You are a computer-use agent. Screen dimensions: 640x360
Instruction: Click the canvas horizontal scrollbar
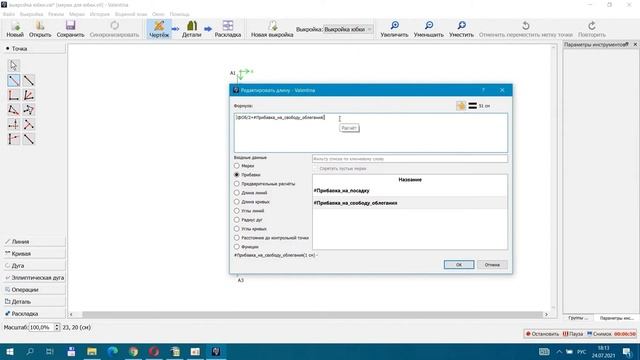click(x=309, y=314)
